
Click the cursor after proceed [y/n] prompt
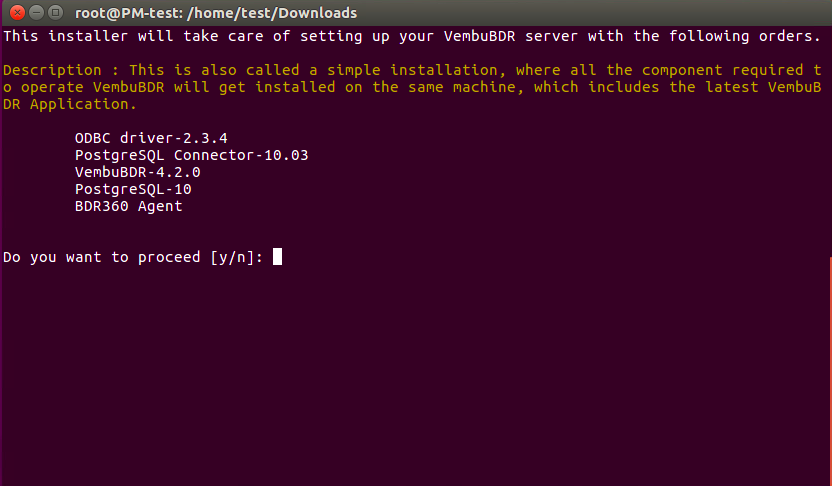278,257
